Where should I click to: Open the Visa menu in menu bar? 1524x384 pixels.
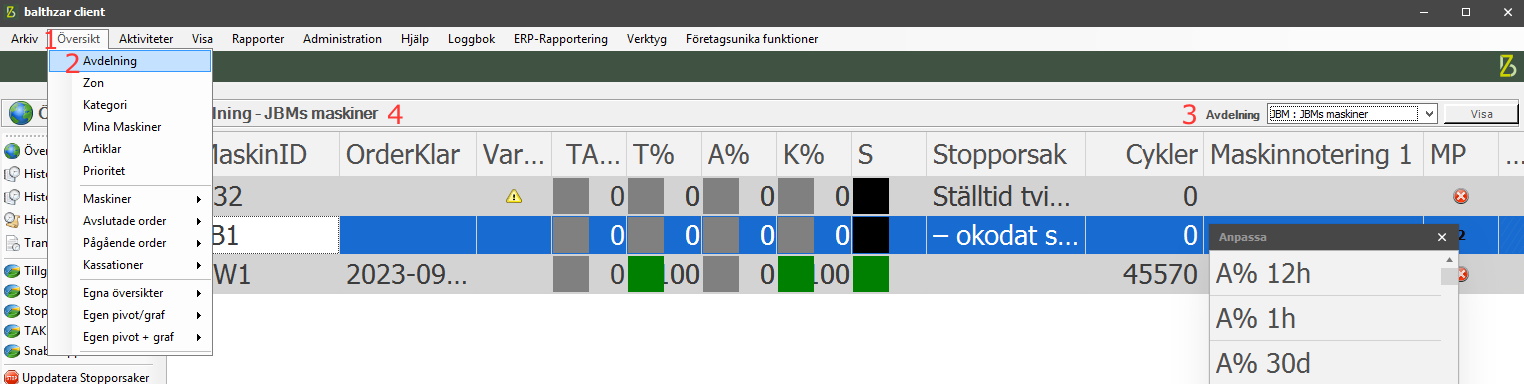[202, 39]
